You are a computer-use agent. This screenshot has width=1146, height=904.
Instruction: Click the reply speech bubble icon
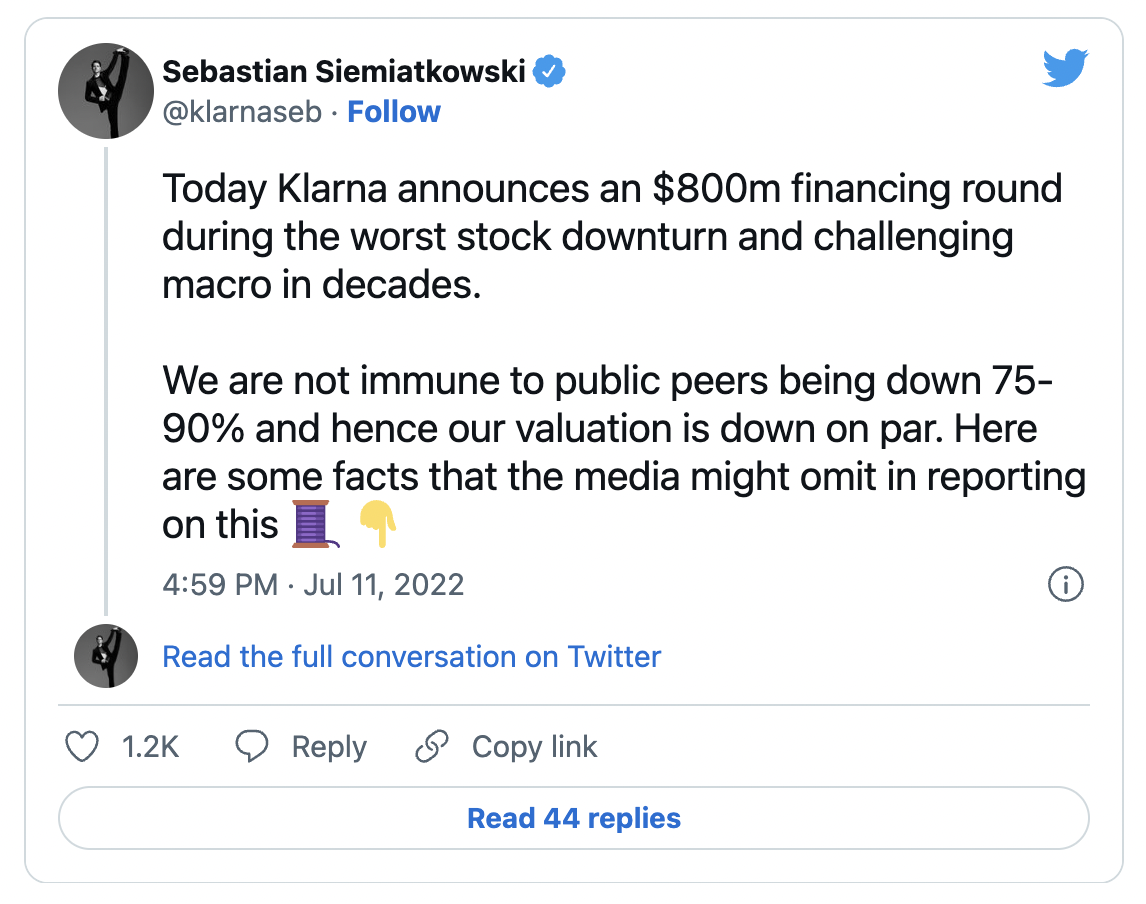pos(251,746)
